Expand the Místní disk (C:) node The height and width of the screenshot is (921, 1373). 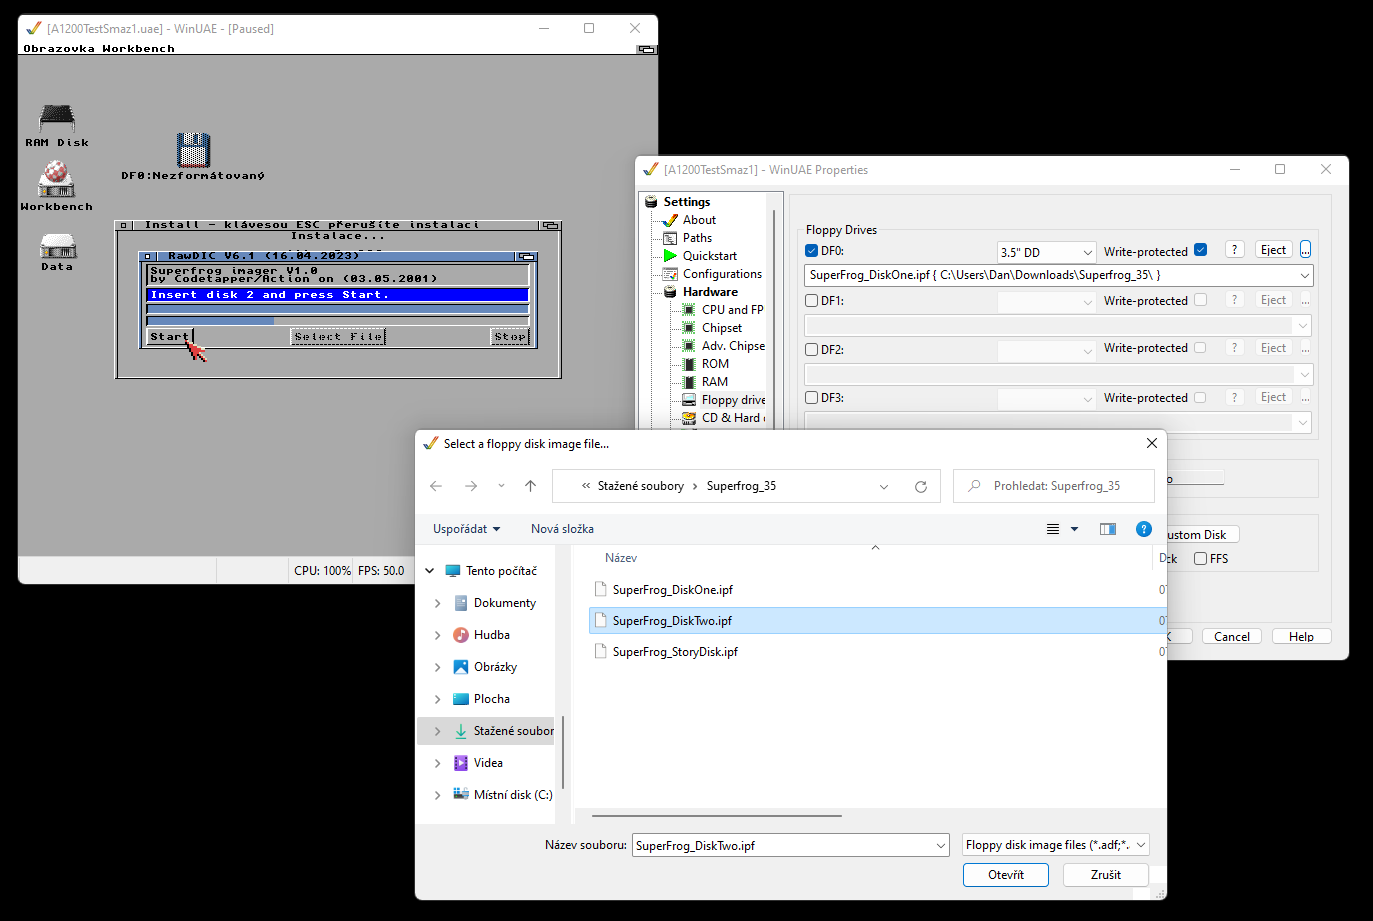pos(438,795)
